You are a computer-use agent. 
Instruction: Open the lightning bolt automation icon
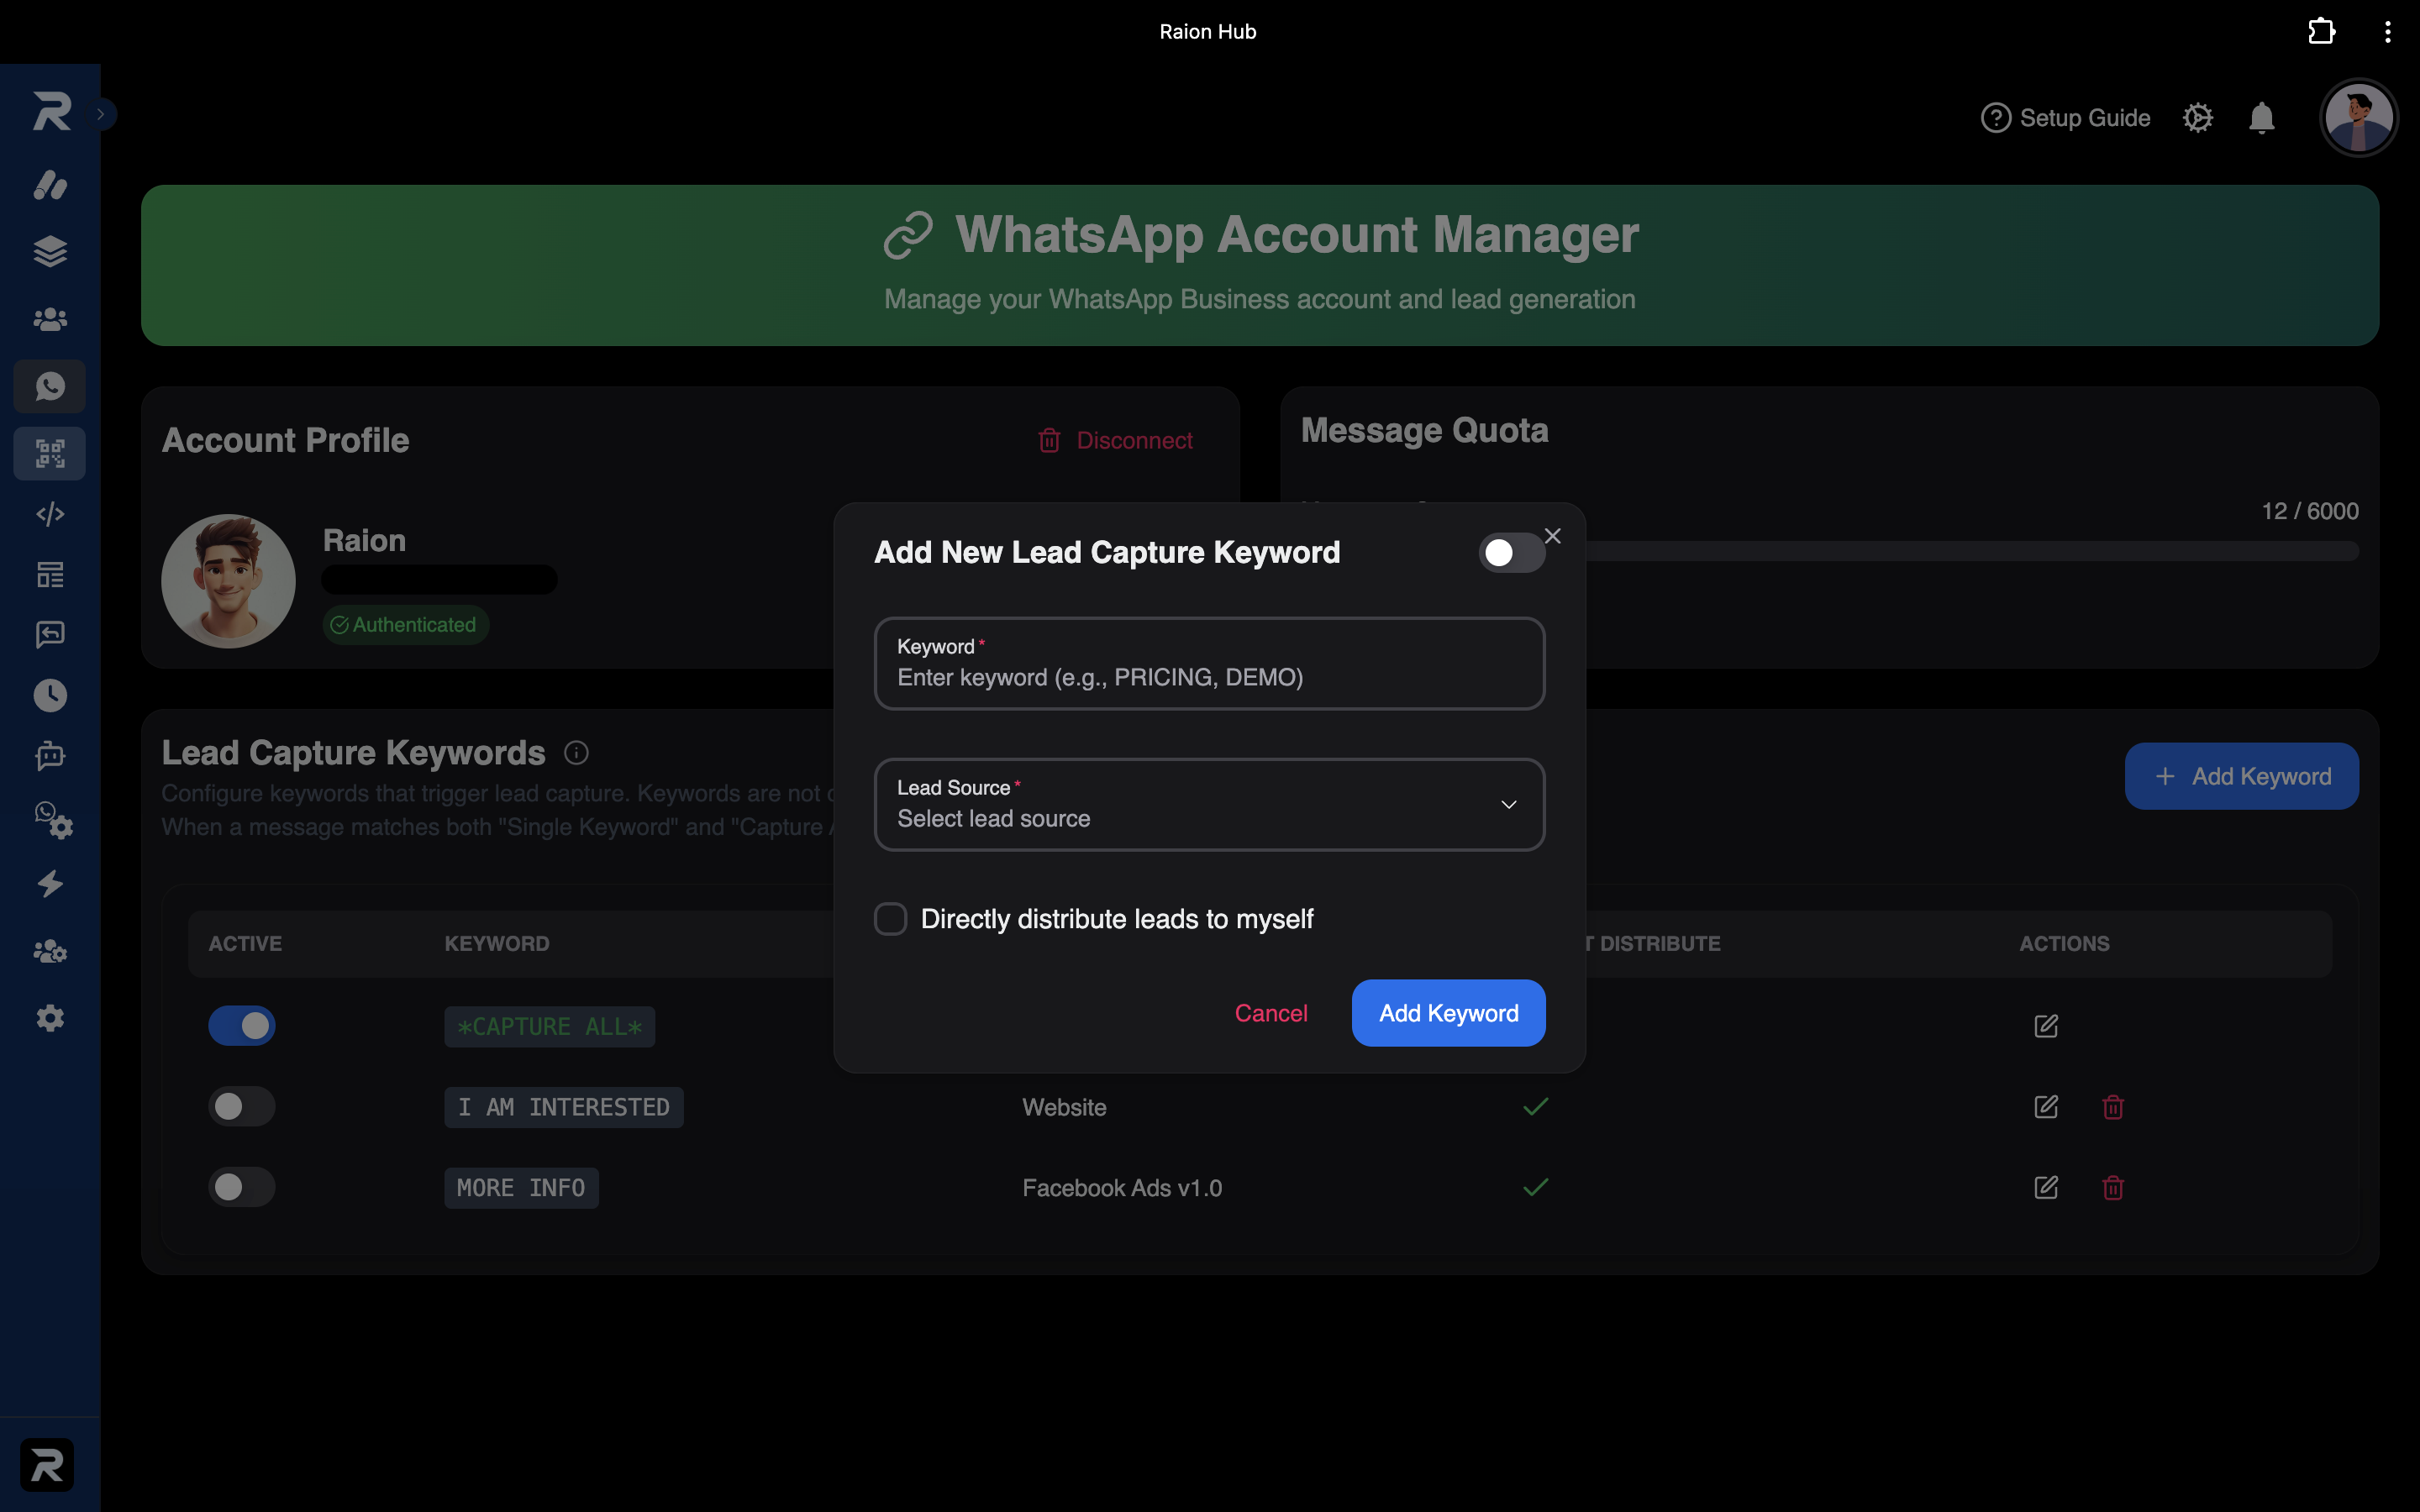tap(50, 884)
